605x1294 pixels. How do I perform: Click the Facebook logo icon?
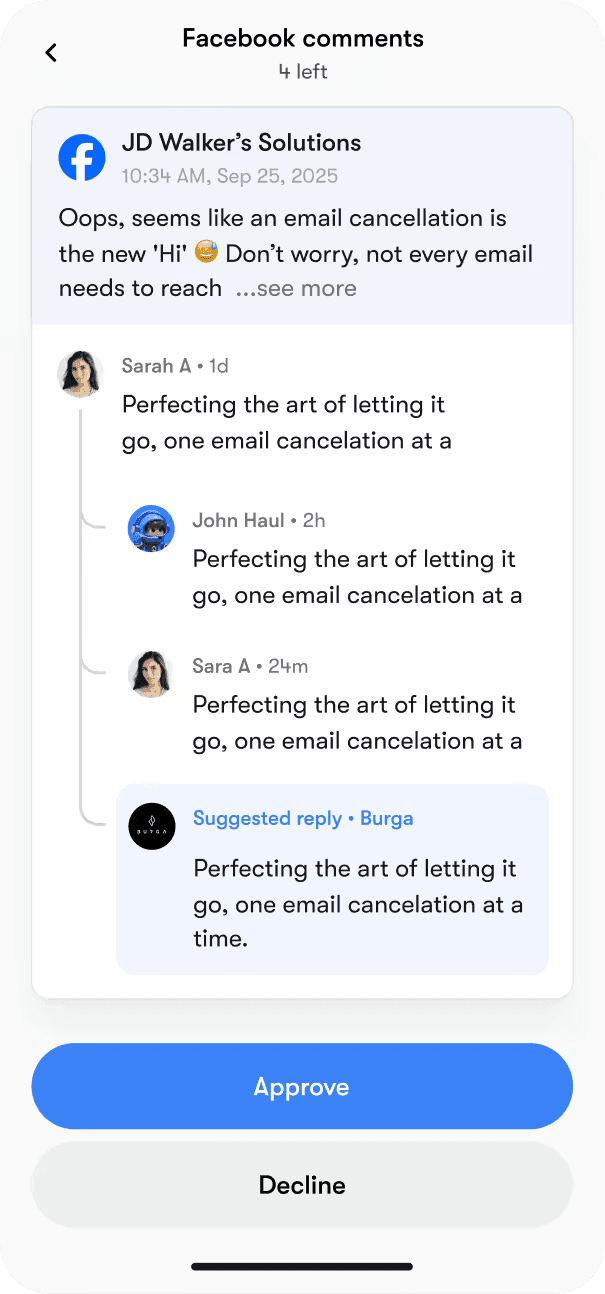[82, 158]
